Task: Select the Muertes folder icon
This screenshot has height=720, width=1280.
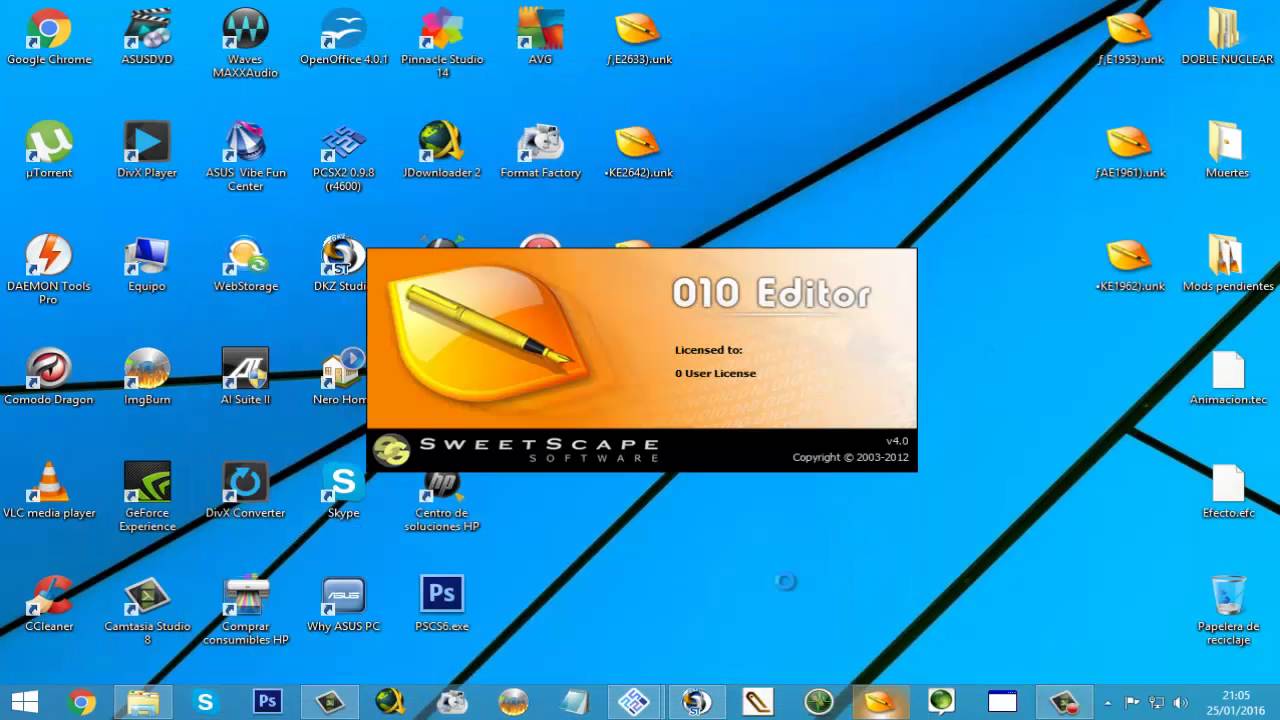Action: pos(1228,150)
